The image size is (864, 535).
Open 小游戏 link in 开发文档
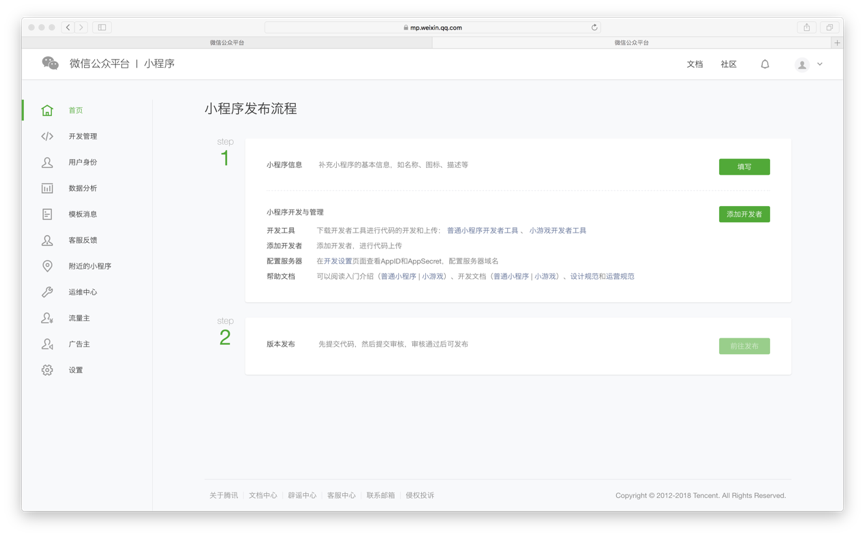coord(545,277)
